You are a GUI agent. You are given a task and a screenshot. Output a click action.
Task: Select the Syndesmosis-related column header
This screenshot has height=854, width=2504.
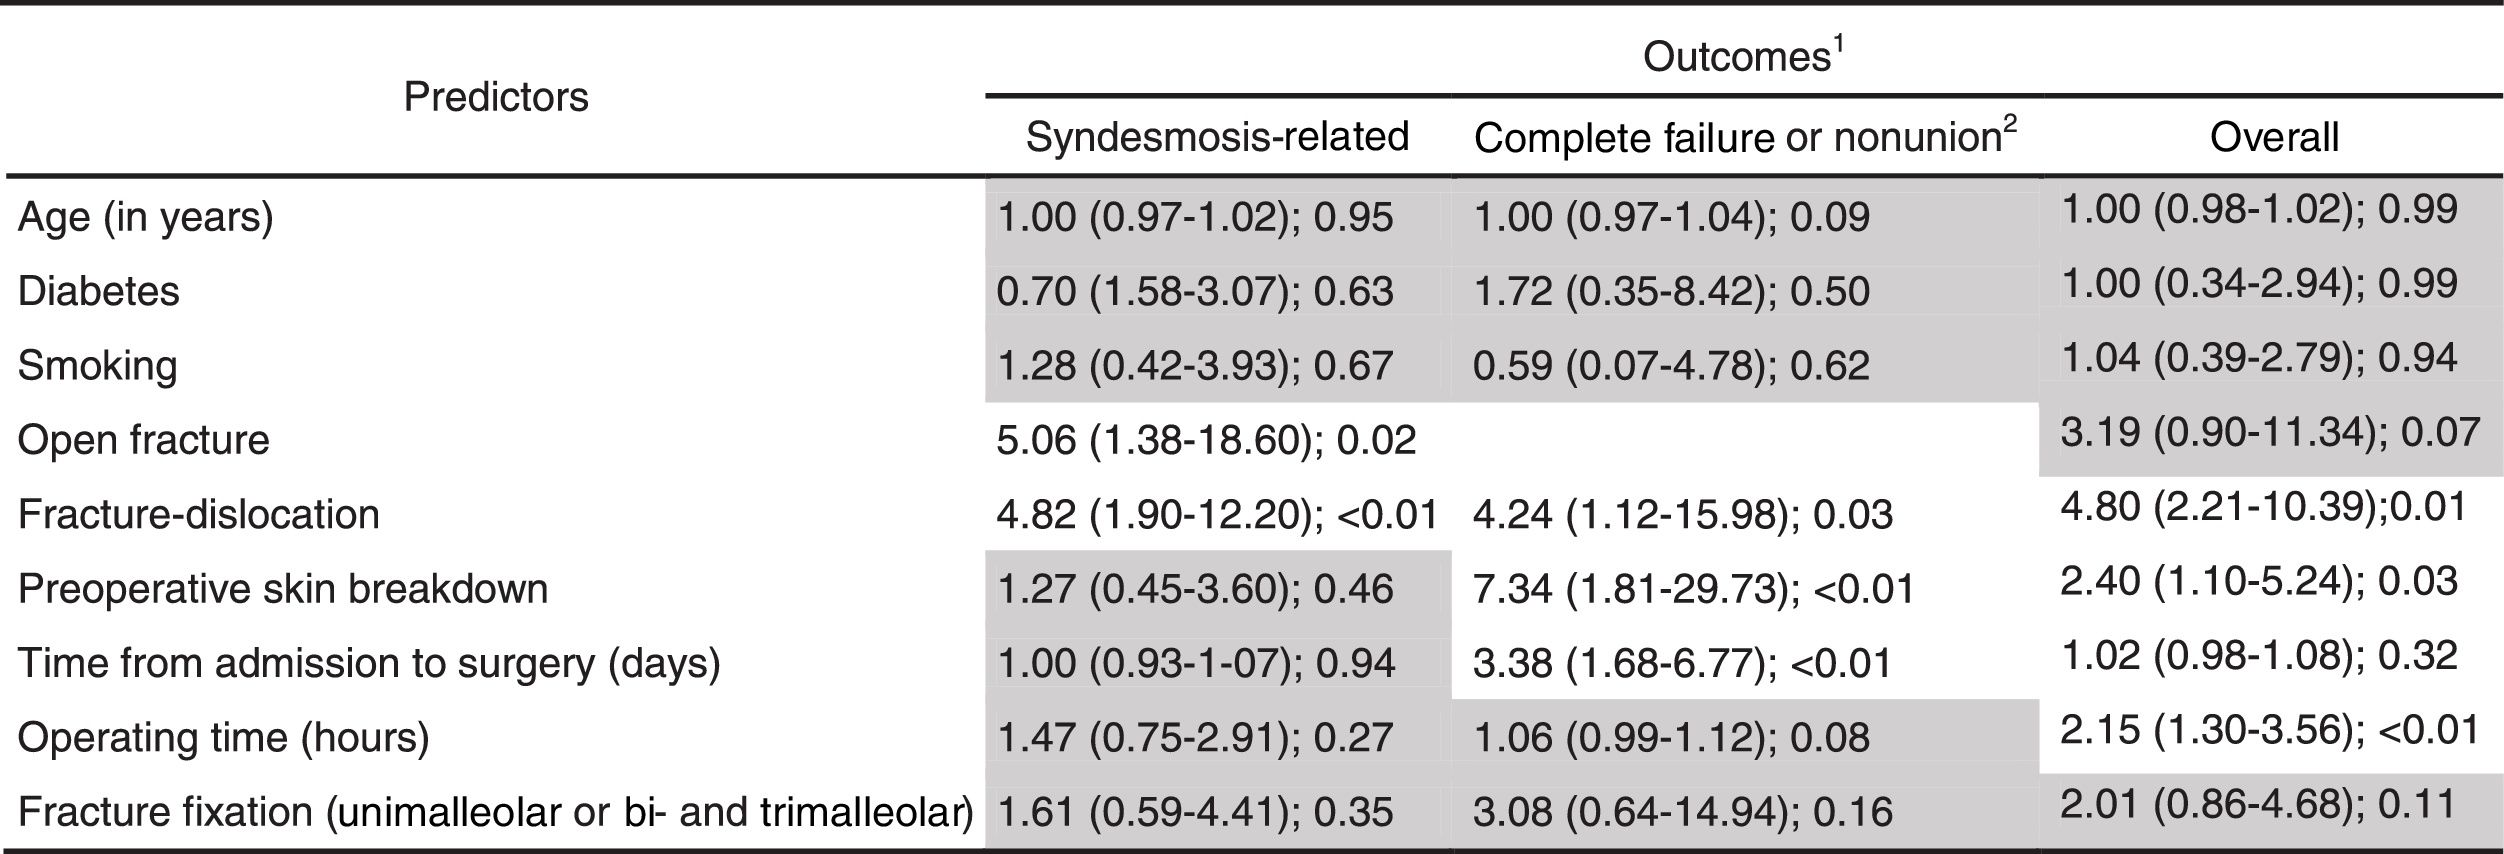(1217, 137)
